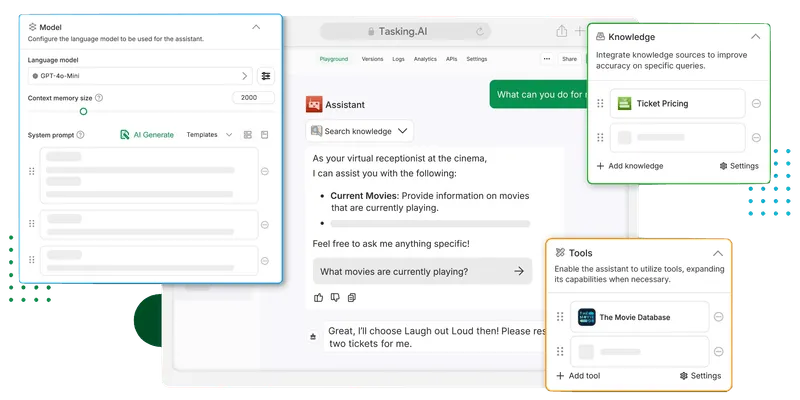Remove the first system prompt block
Screen dimensions: 800x400
(265, 171)
